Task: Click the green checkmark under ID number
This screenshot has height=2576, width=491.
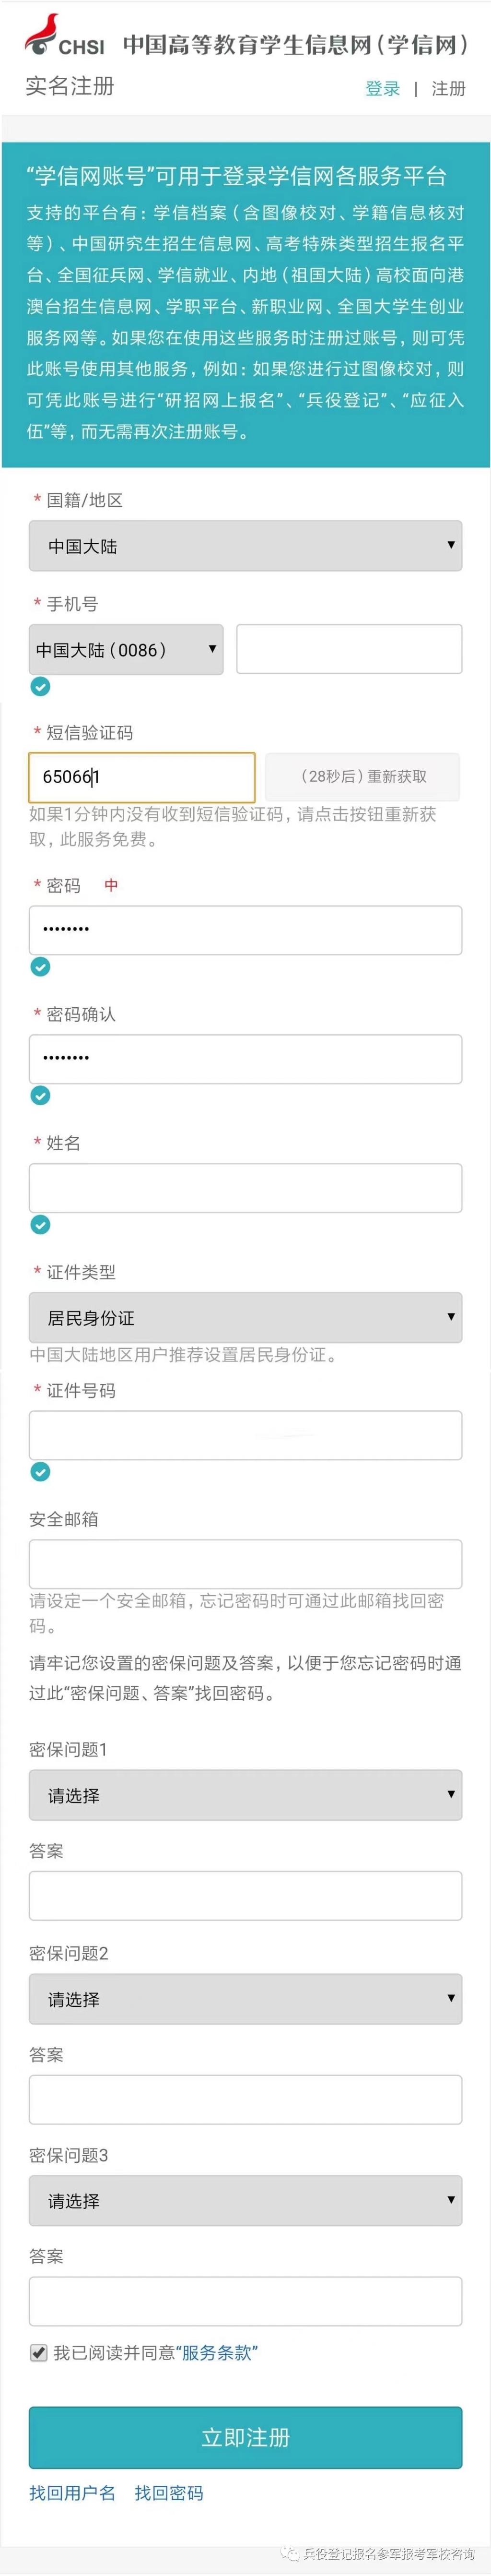Action: click(x=40, y=1471)
